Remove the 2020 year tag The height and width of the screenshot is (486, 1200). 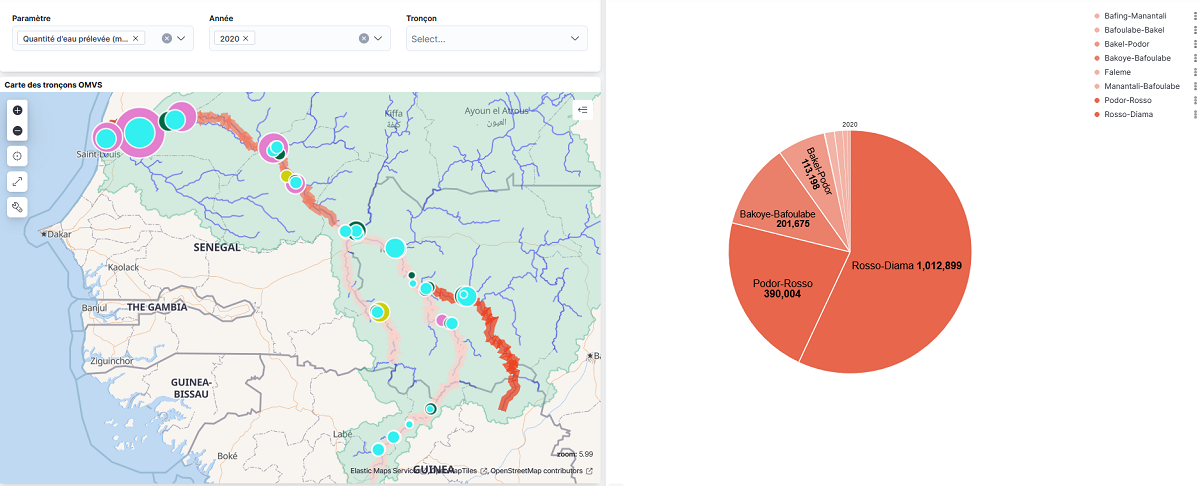(246, 38)
